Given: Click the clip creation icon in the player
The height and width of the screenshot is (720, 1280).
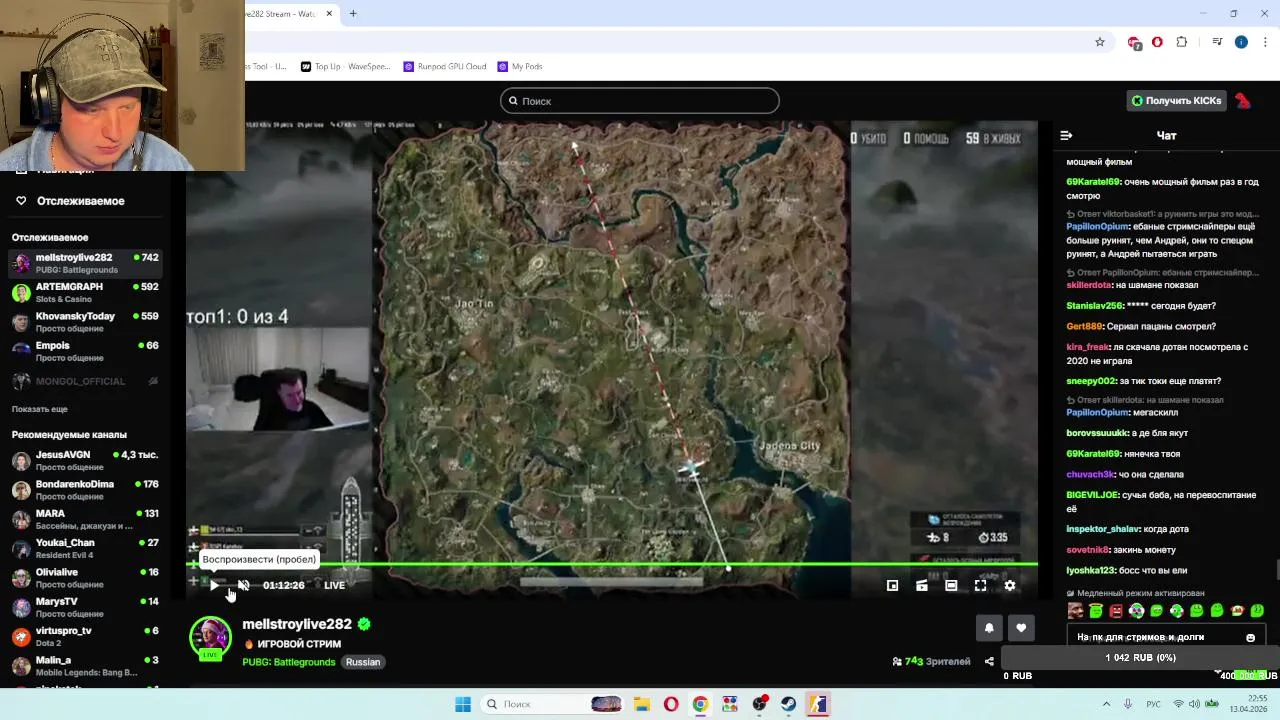Looking at the screenshot, I should 921,585.
